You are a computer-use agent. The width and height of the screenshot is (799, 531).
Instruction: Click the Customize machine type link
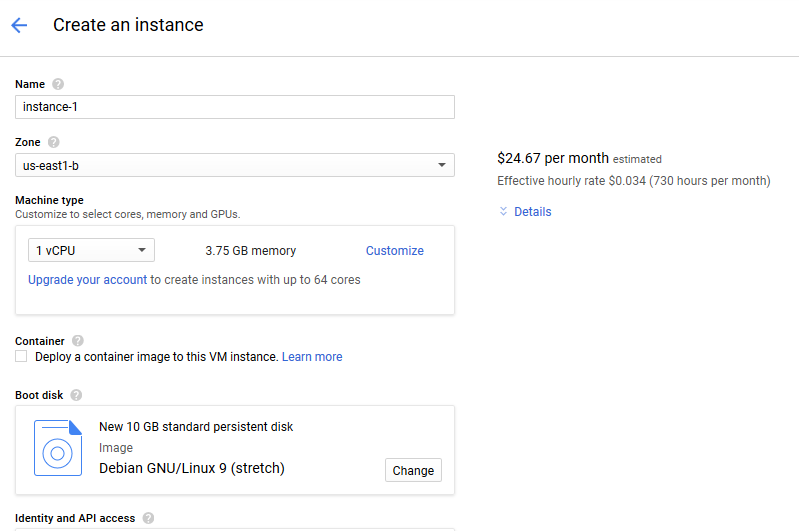tap(394, 251)
